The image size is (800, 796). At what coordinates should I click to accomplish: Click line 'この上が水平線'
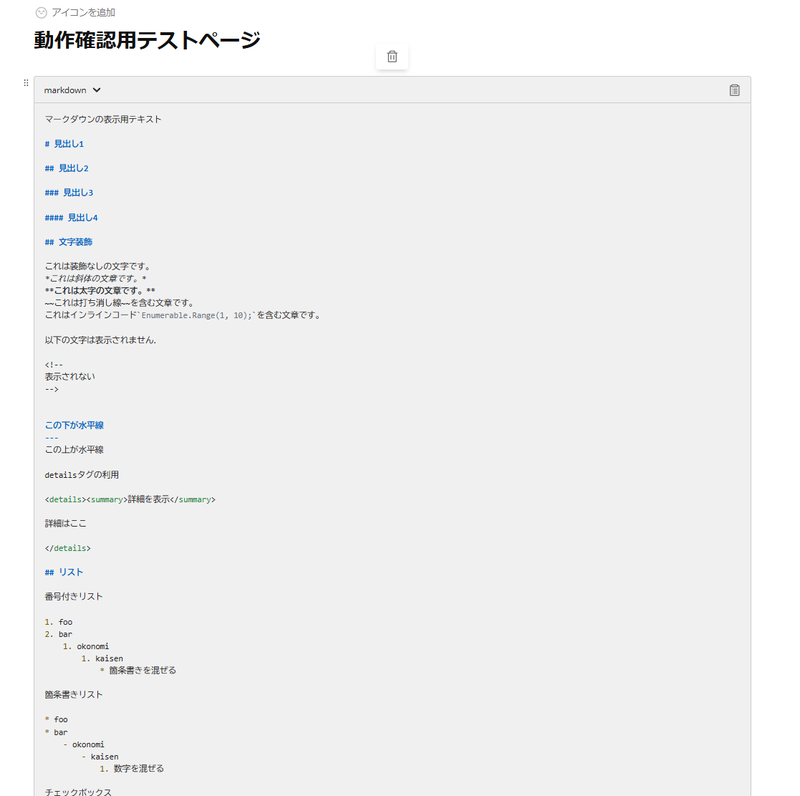(74, 450)
